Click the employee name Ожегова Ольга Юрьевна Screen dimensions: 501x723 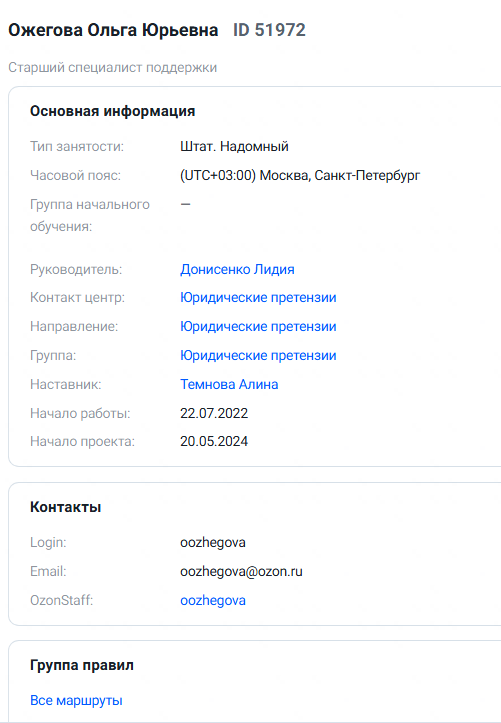113,30
